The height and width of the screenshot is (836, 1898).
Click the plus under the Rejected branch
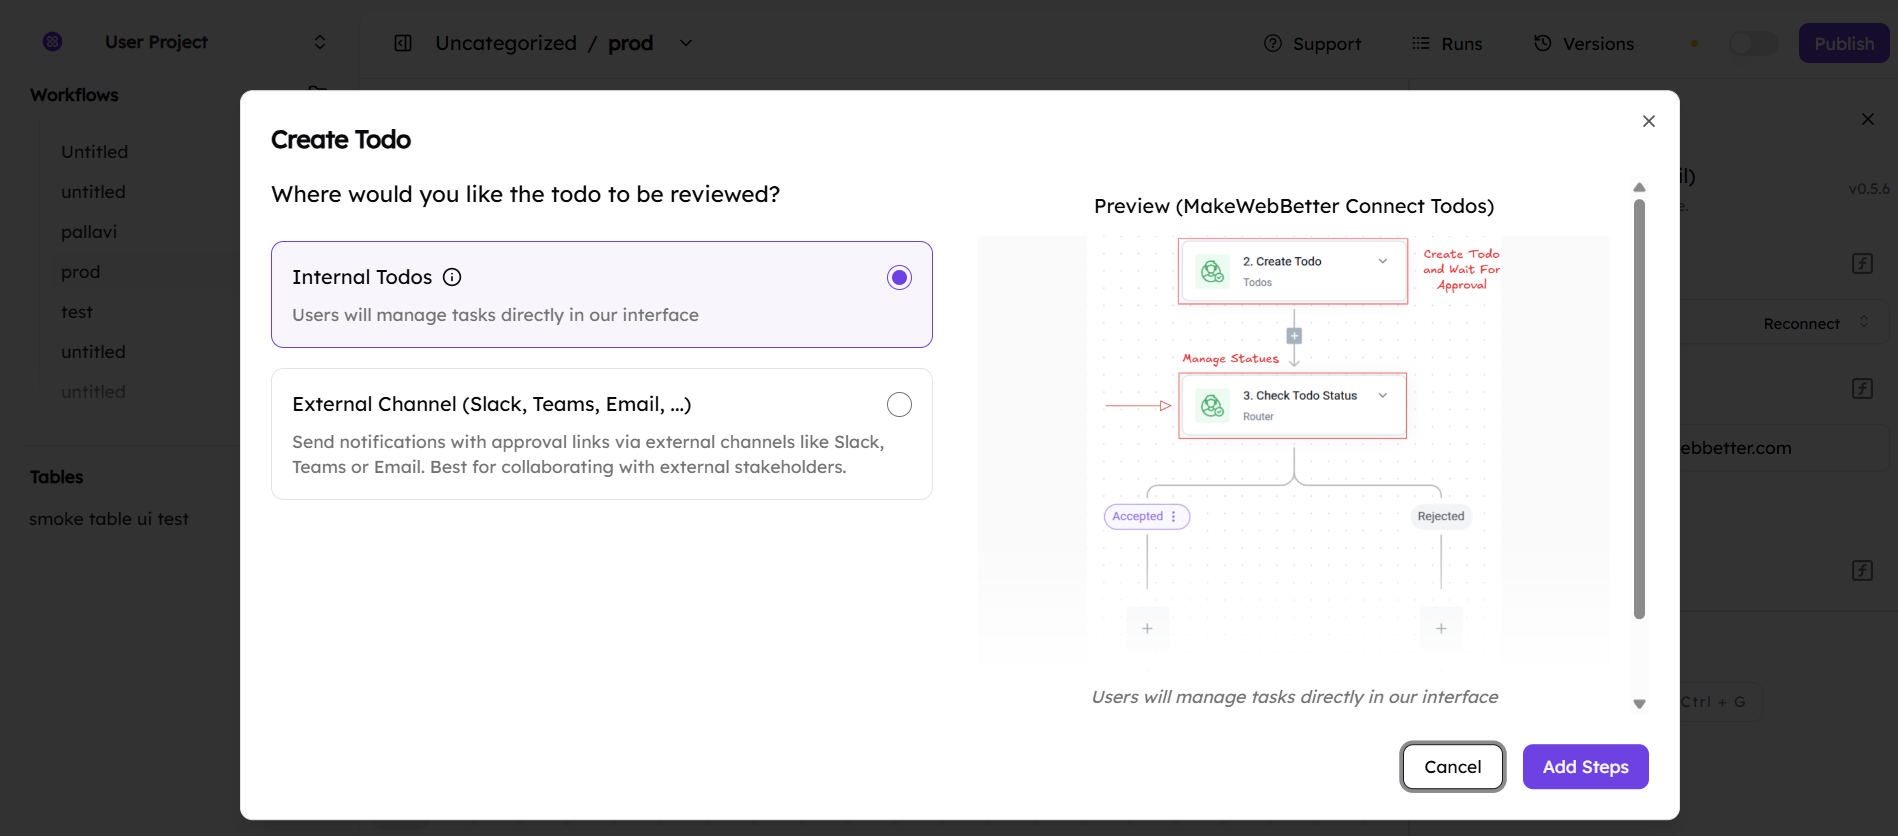(1441, 628)
